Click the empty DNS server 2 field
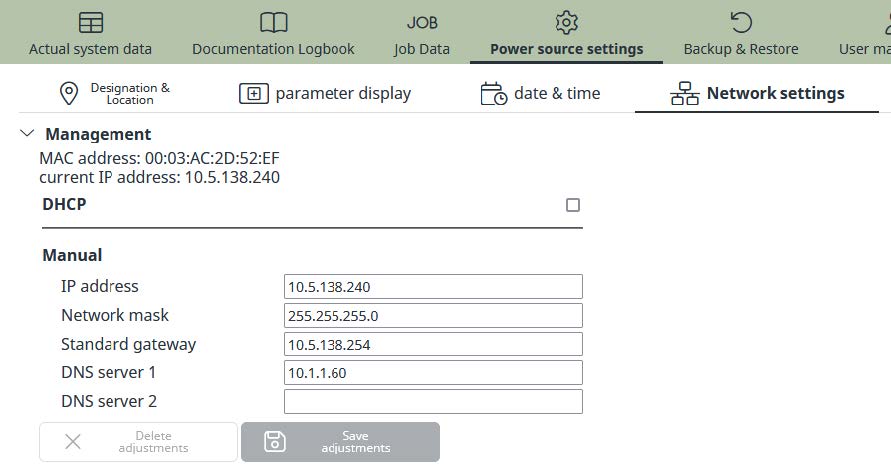The height and width of the screenshot is (468, 891). 433,402
